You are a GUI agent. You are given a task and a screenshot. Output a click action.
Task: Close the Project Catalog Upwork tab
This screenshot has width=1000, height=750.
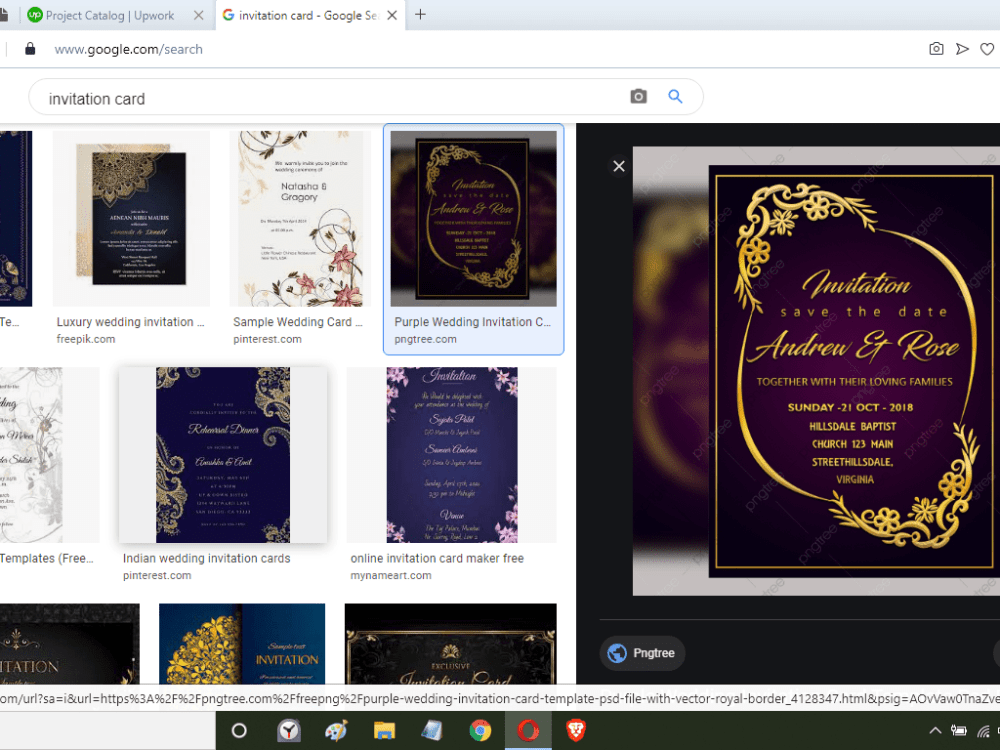(x=198, y=15)
